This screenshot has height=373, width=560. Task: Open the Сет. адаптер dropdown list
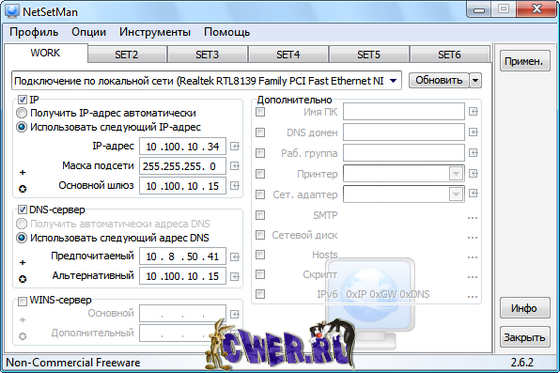456,194
